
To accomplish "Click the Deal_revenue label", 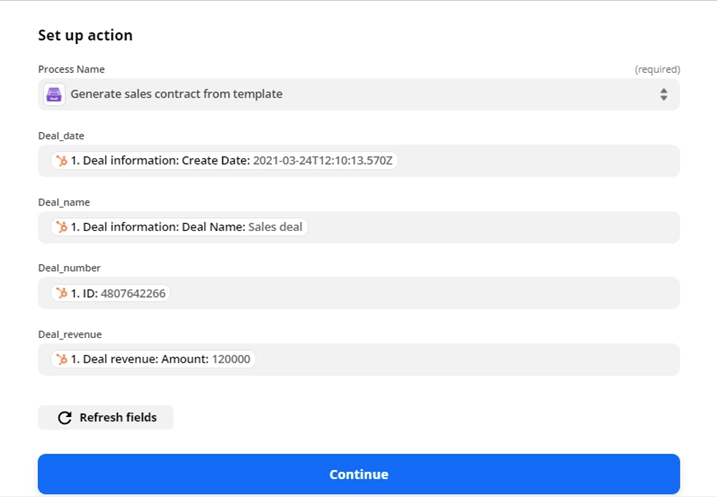I will 70,334.
